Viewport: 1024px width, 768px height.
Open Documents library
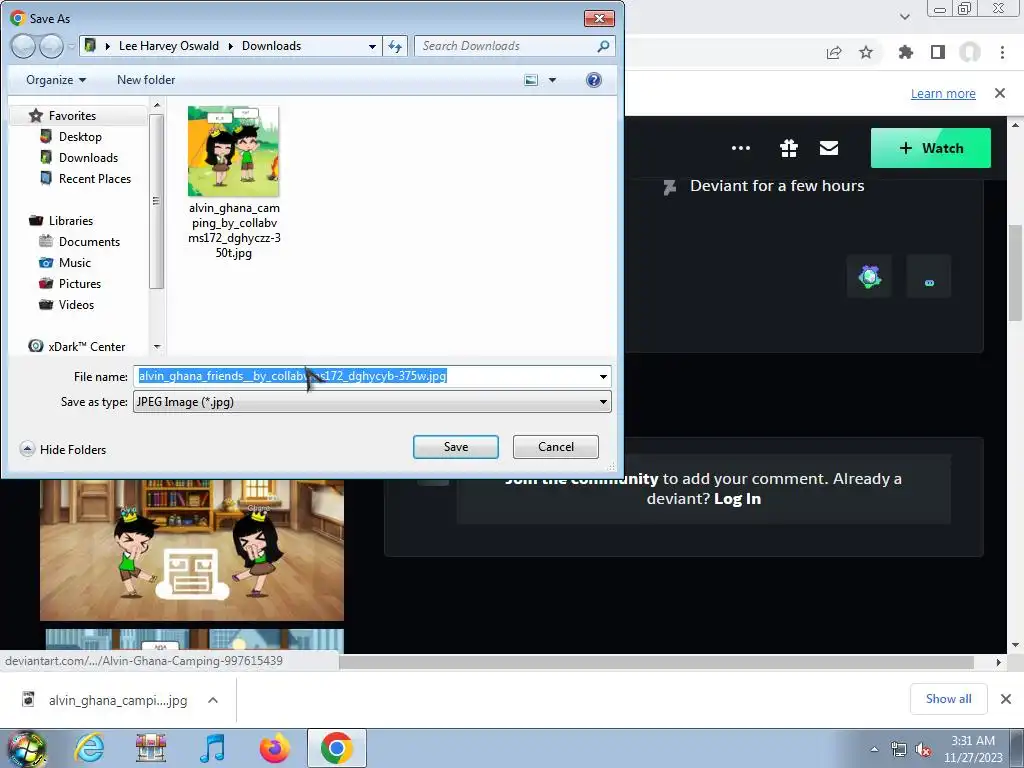coord(89,242)
